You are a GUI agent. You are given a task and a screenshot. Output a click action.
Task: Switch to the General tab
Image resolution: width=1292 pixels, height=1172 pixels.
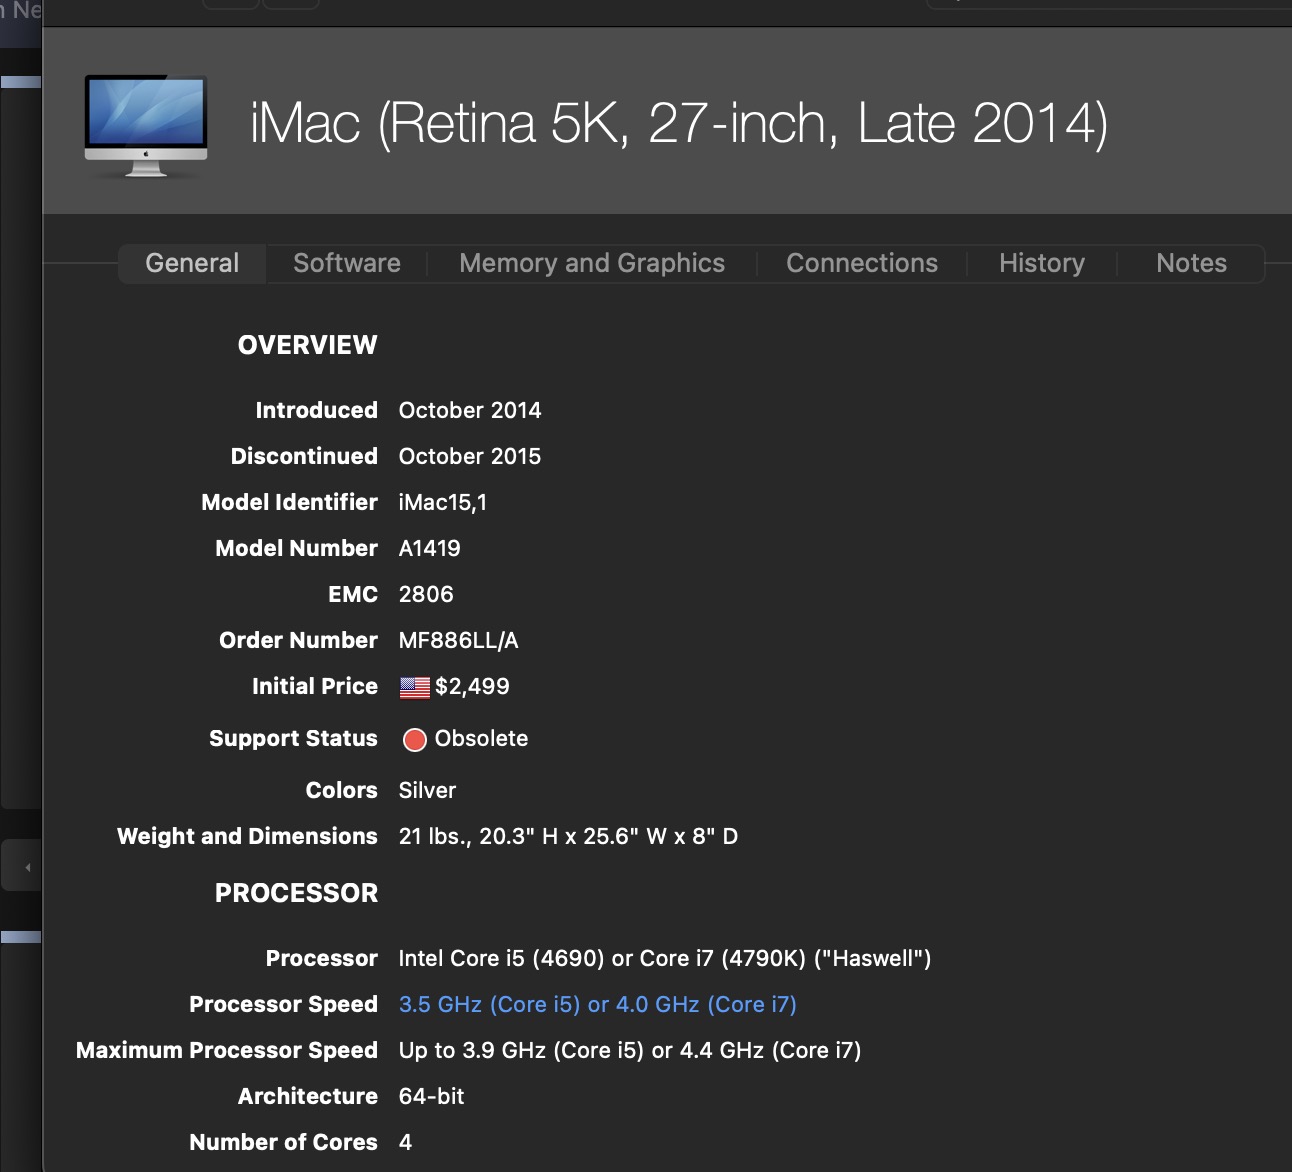192,263
